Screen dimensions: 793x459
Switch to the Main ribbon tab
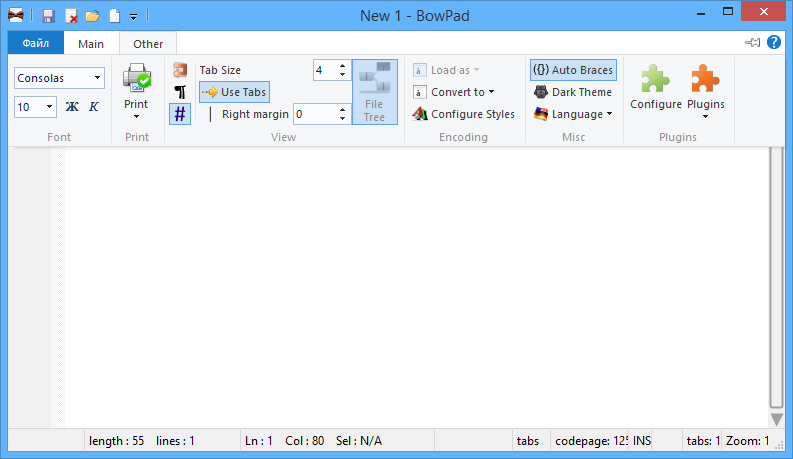coord(91,44)
